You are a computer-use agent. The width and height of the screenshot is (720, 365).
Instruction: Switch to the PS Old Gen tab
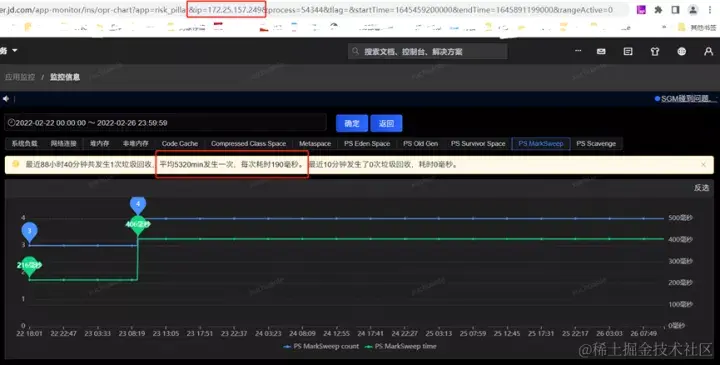(x=420, y=144)
